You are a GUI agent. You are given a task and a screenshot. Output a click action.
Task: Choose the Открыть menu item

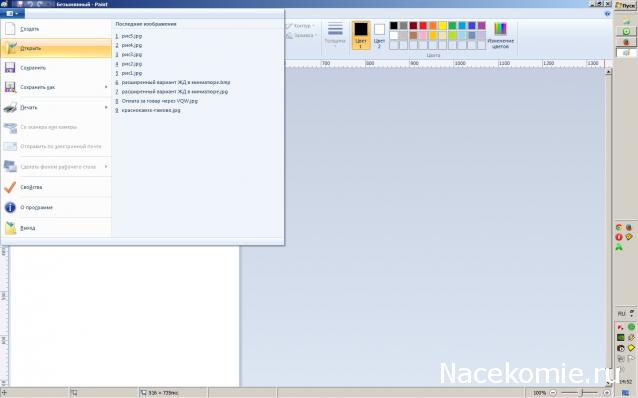[56, 48]
